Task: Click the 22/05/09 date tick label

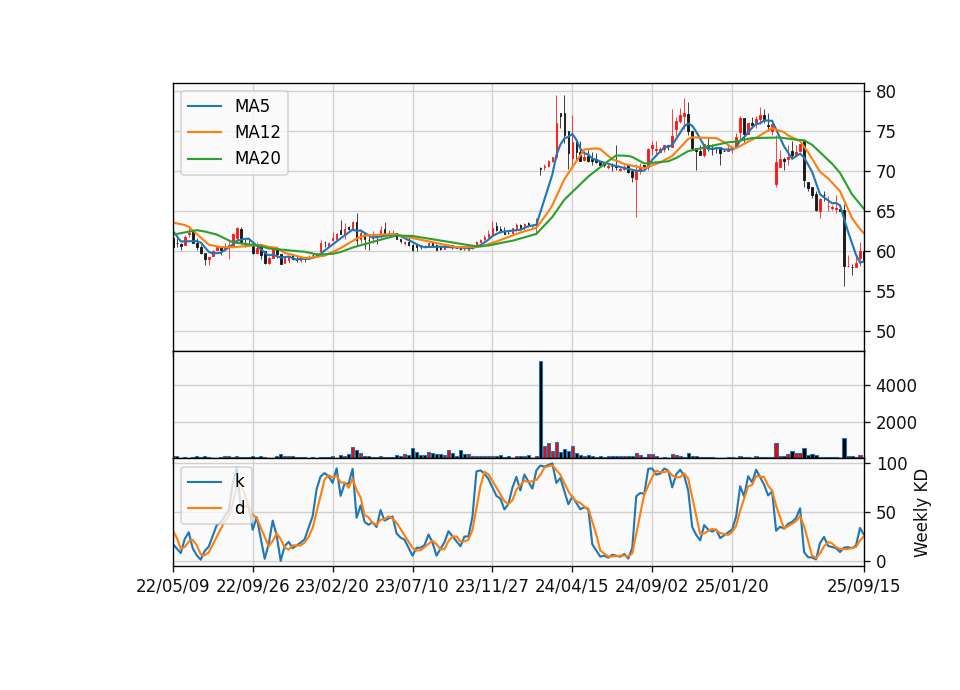Action: click(173, 586)
